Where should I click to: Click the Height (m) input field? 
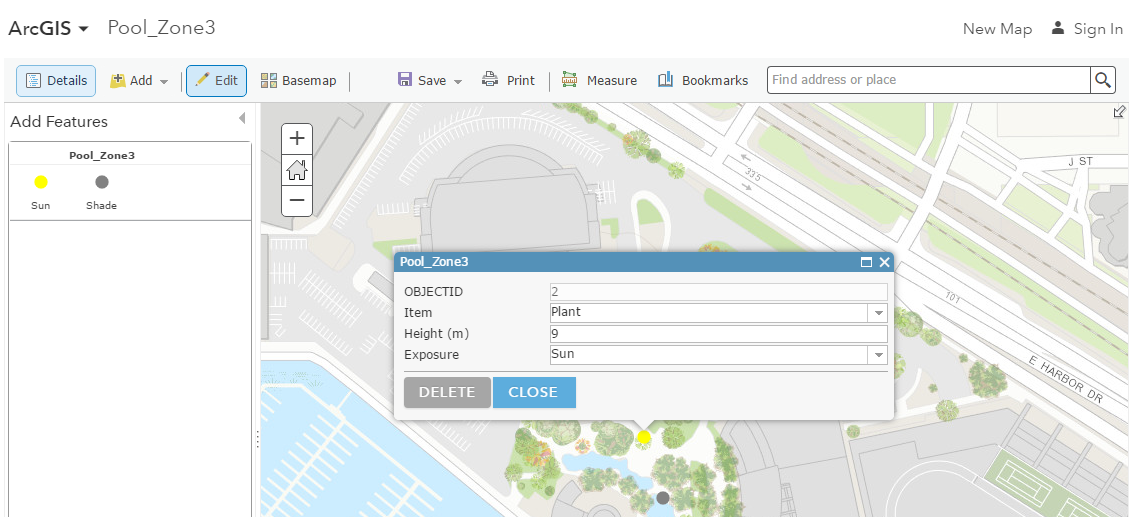(x=718, y=334)
